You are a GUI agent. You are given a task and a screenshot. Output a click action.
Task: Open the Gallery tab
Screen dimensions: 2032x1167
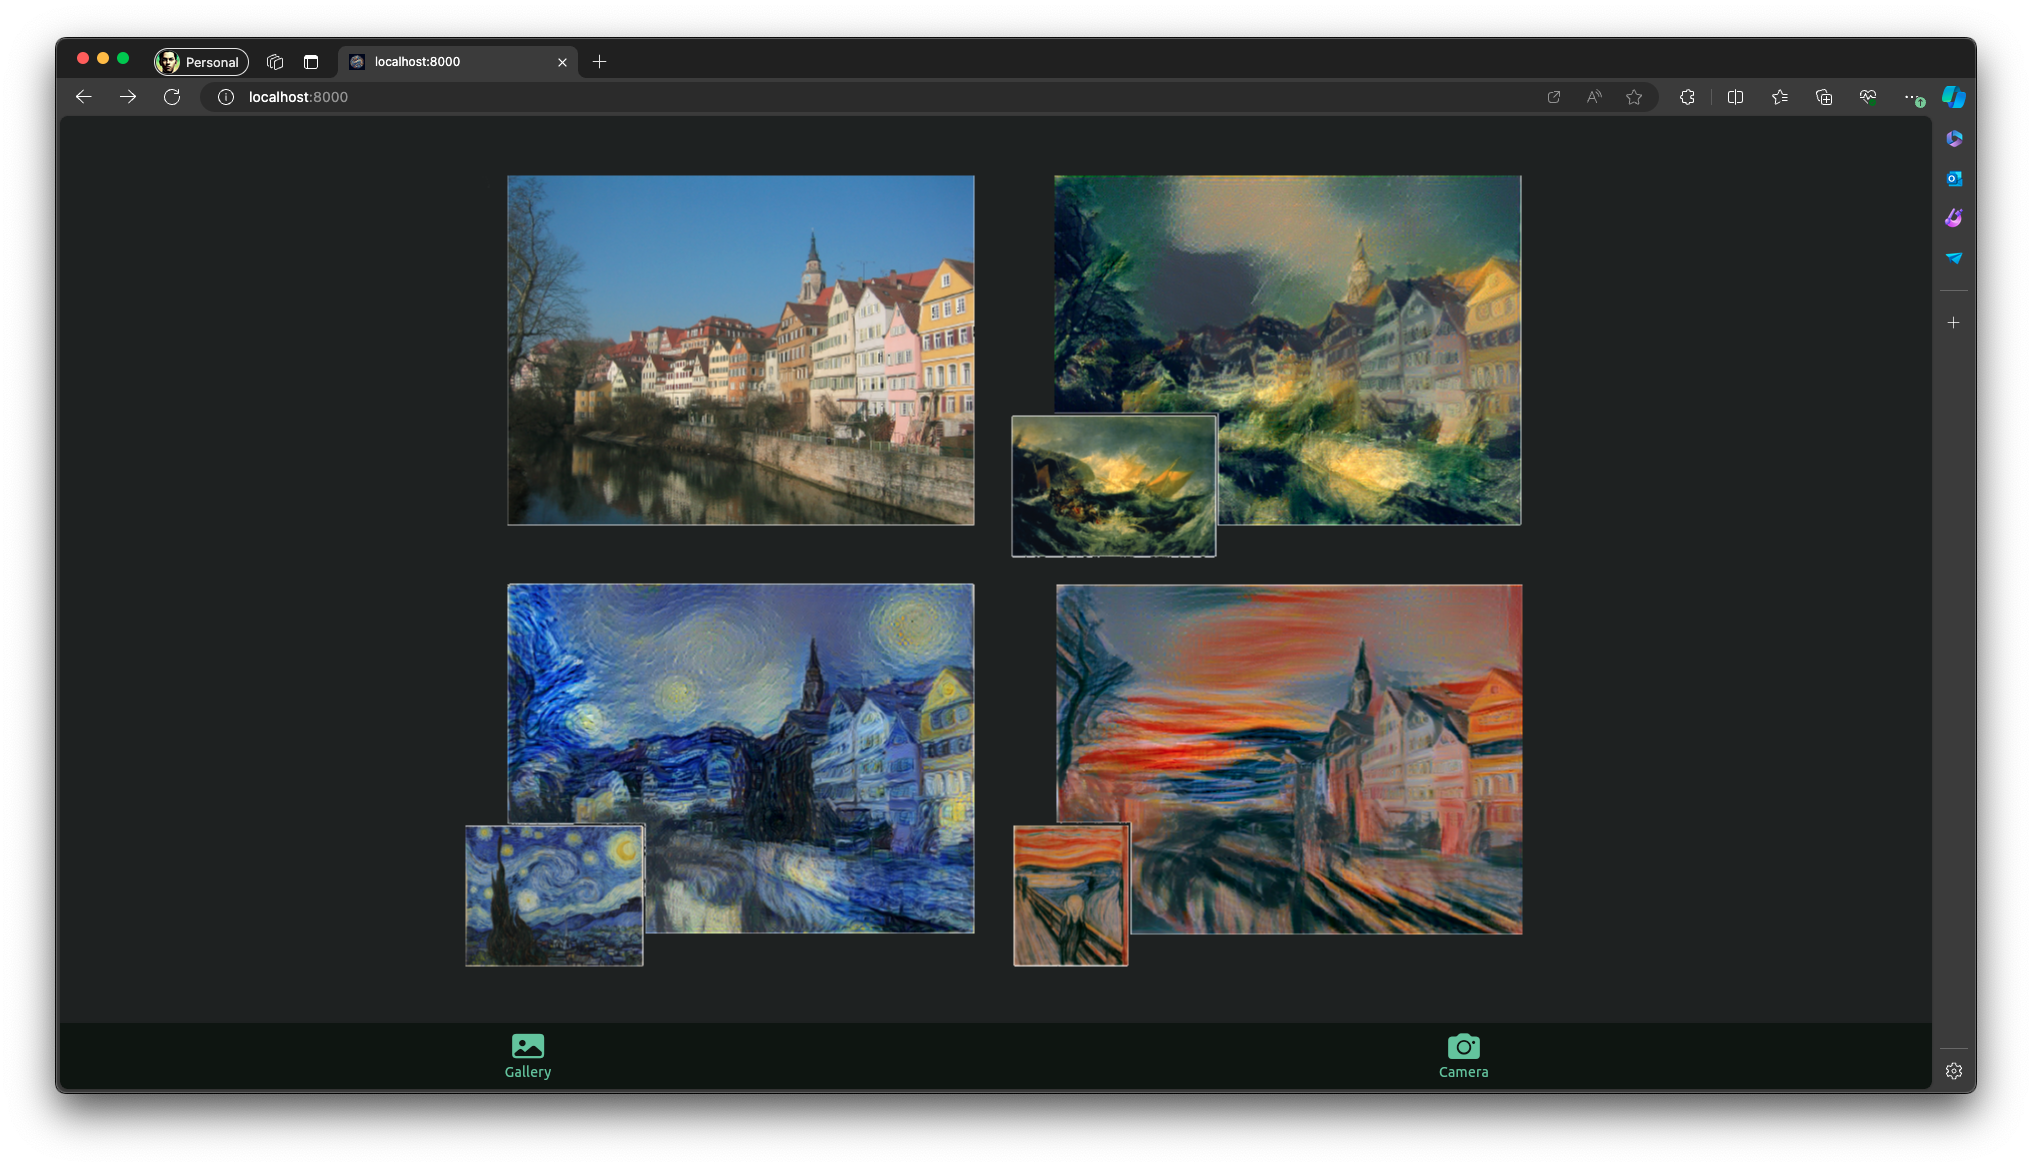[527, 1056]
